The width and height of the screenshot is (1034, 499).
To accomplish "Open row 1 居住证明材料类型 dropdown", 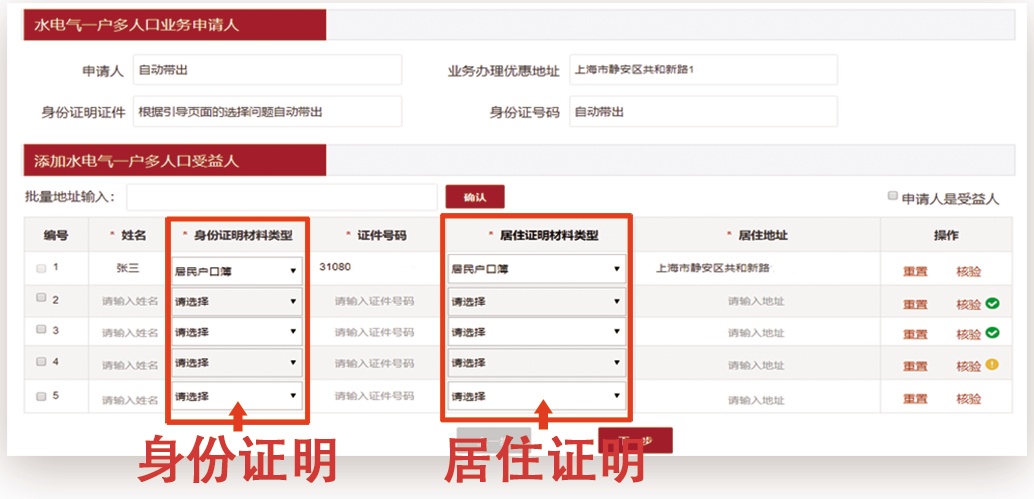I will click(x=536, y=269).
